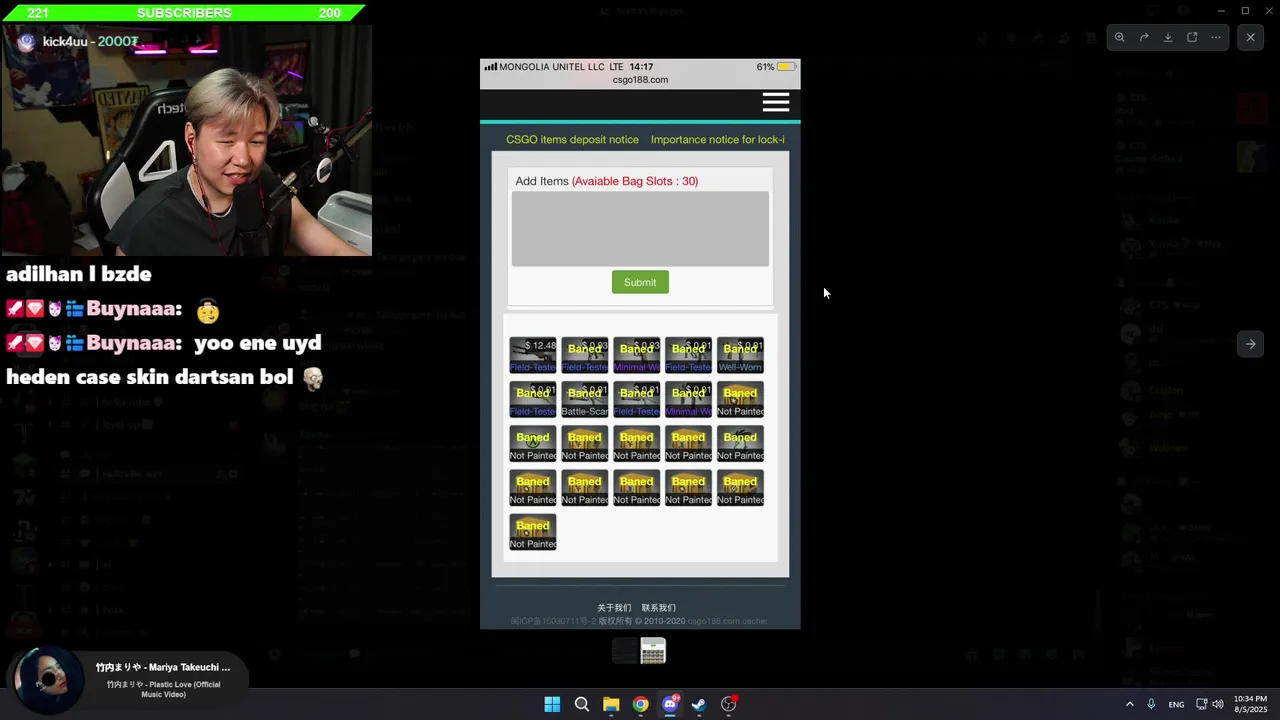Open Google Chrome from the taskbar
This screenshot has width=1280, height=720.
coord(641,704)
